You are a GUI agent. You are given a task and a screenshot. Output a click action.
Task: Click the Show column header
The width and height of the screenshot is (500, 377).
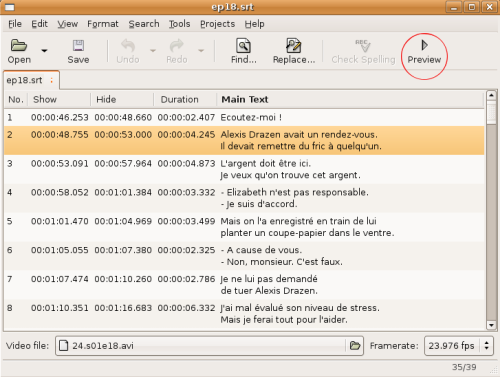click(x=59, y=99)
